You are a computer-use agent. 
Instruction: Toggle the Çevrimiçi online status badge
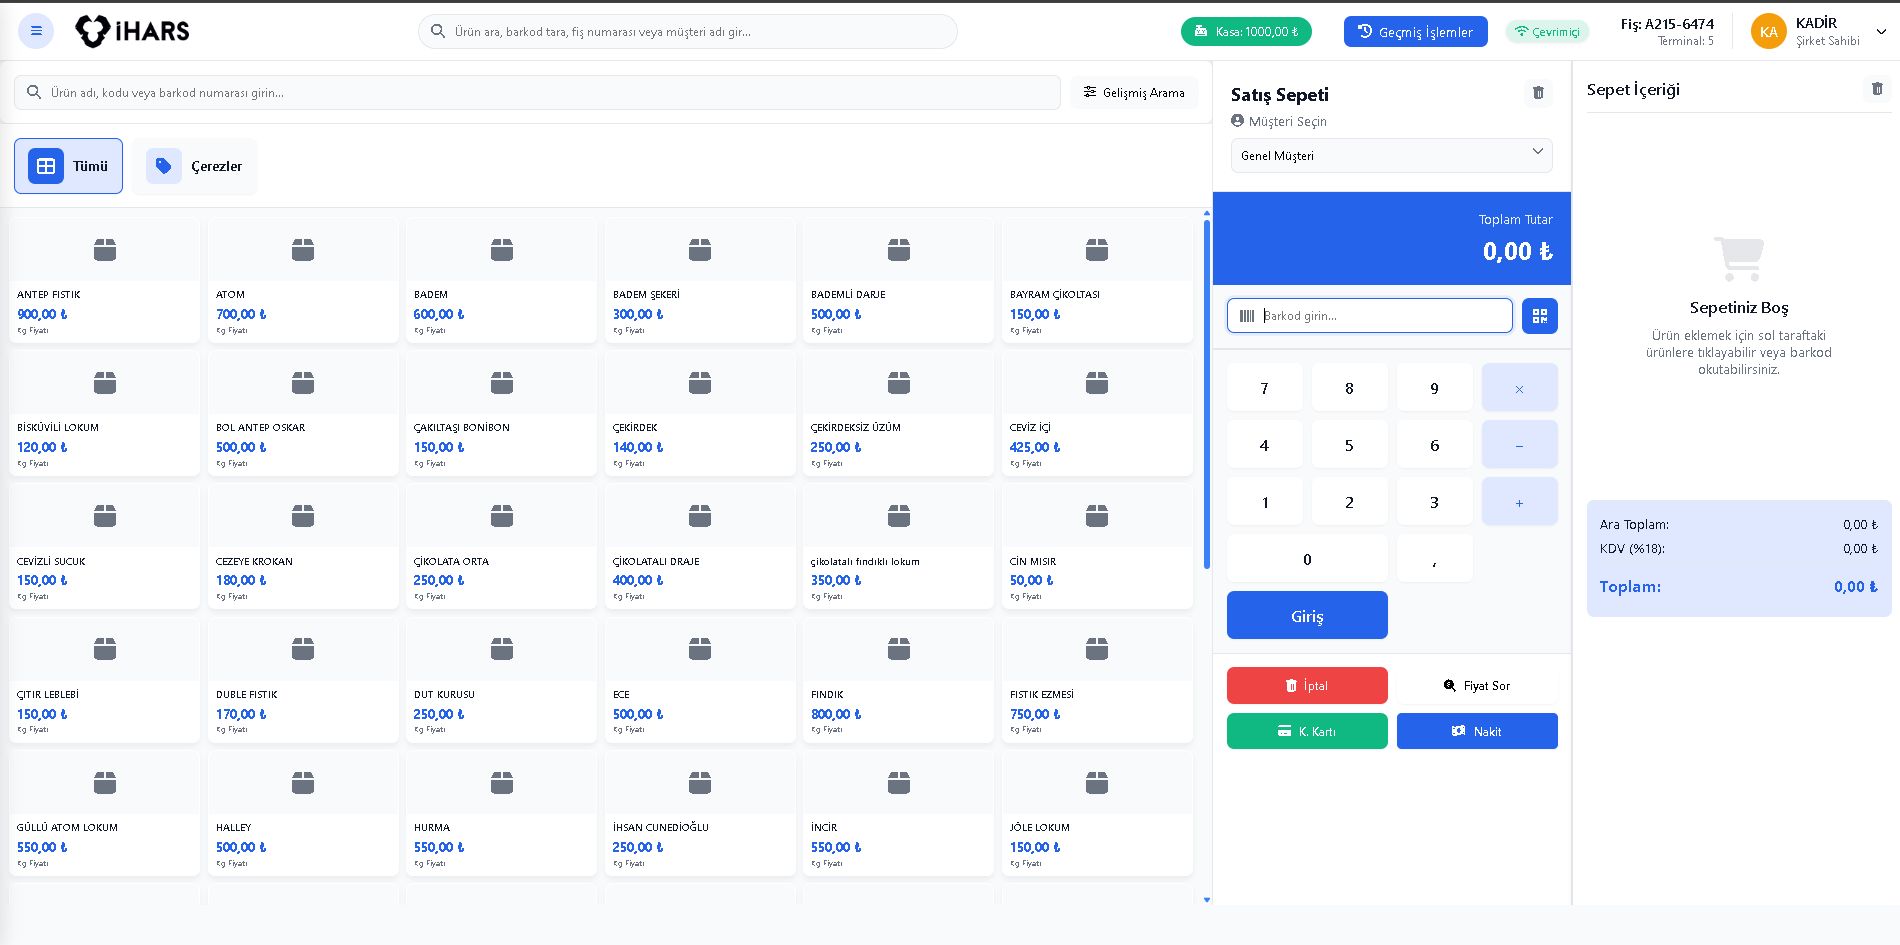pyautogui.click(x=1546, y=32)
